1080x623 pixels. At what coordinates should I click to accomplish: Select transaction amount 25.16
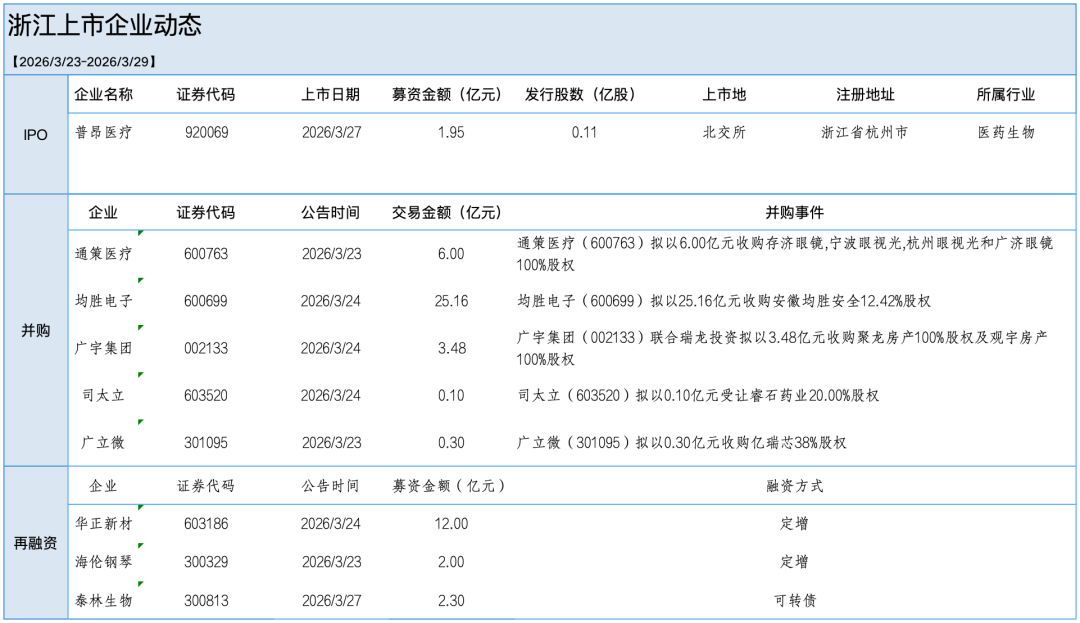click(x=451, y=301)
